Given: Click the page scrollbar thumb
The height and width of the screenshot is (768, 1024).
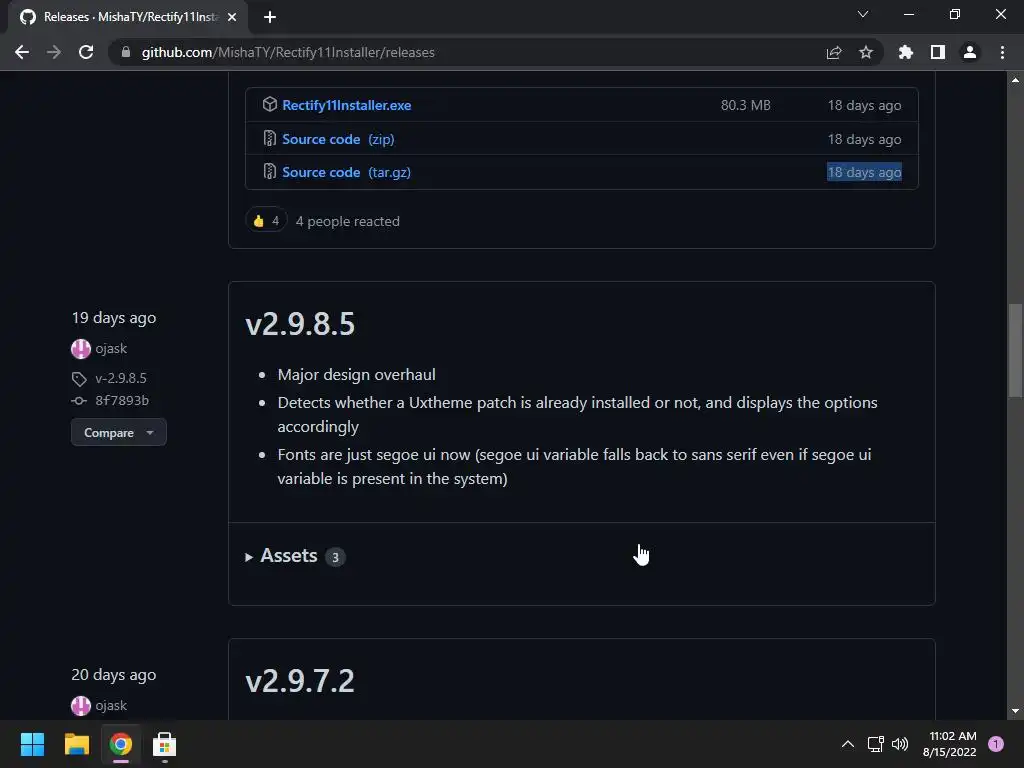Looking at the screenshot, I should pyautogui.click(x=1015, y=350).
